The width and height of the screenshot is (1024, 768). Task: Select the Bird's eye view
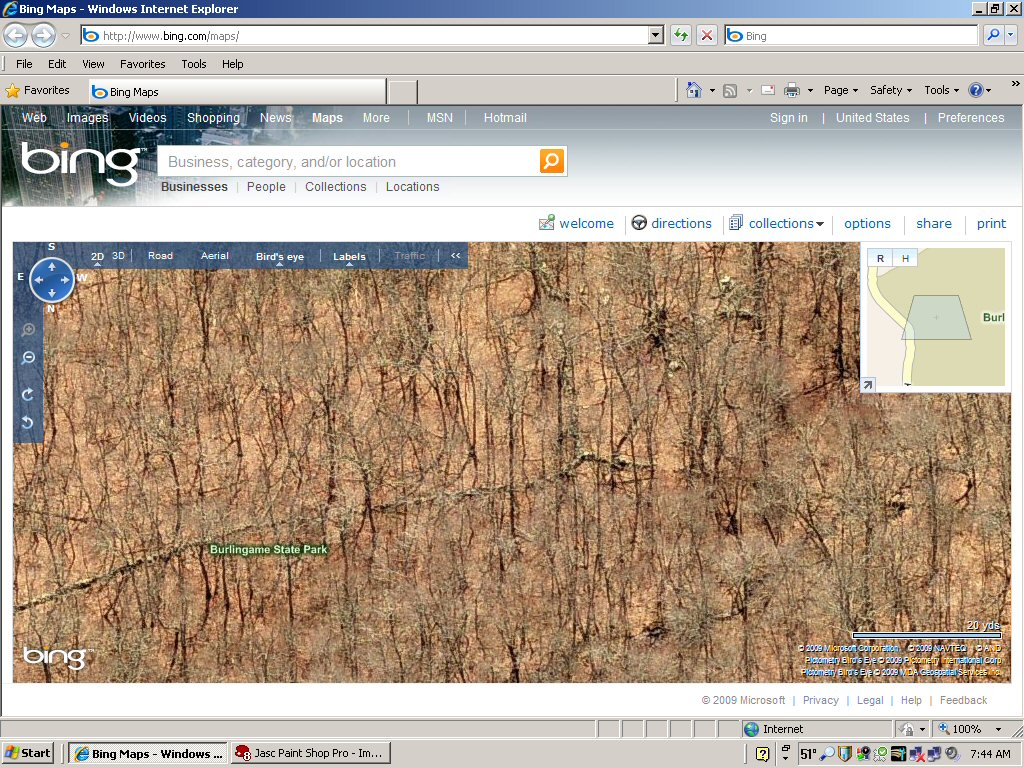click(280, 257)
